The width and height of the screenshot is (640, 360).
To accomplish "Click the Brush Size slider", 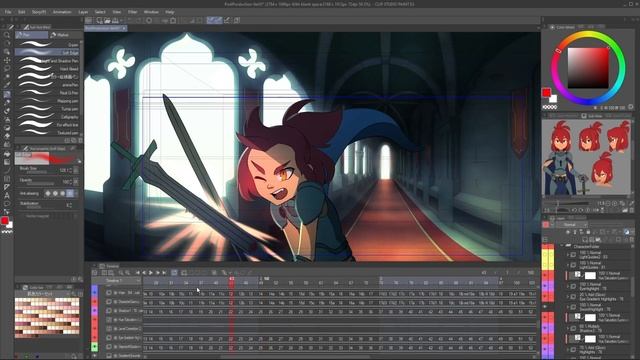I will (x=38, y=172).
